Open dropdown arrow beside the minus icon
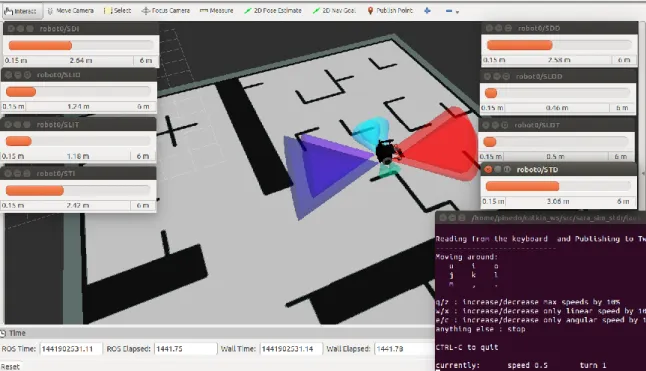Viewport: 646px width, 371px height. (x=457, y=12)
